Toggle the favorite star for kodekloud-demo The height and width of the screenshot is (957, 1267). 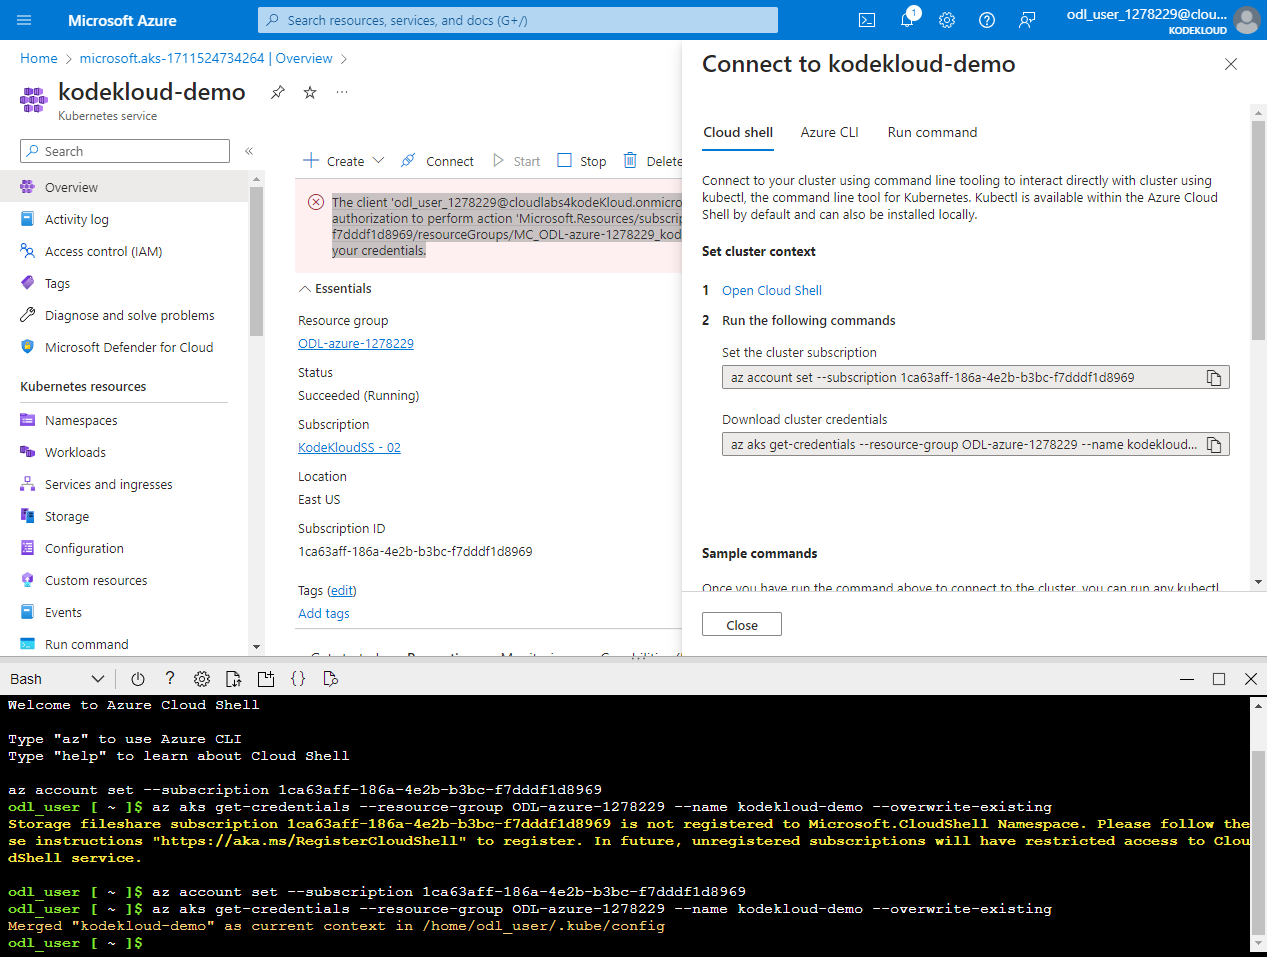[310, 92]
